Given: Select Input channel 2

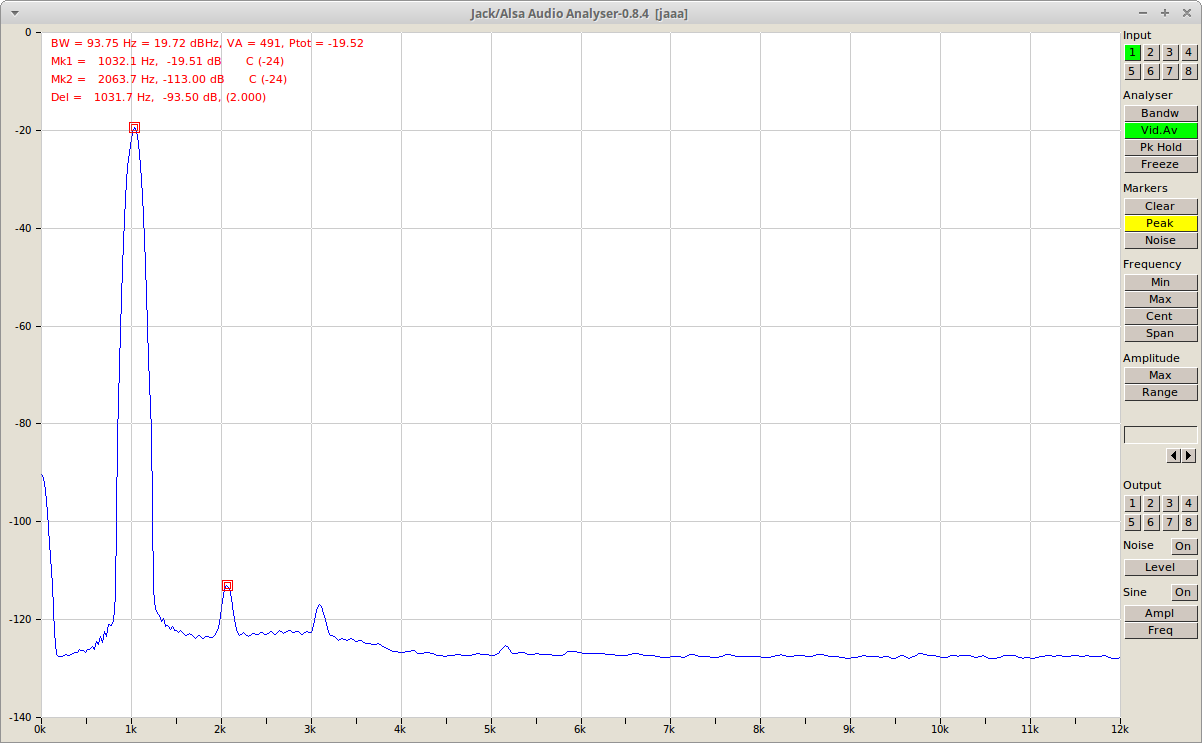Looking at the screenshot, I should 1151,53.
